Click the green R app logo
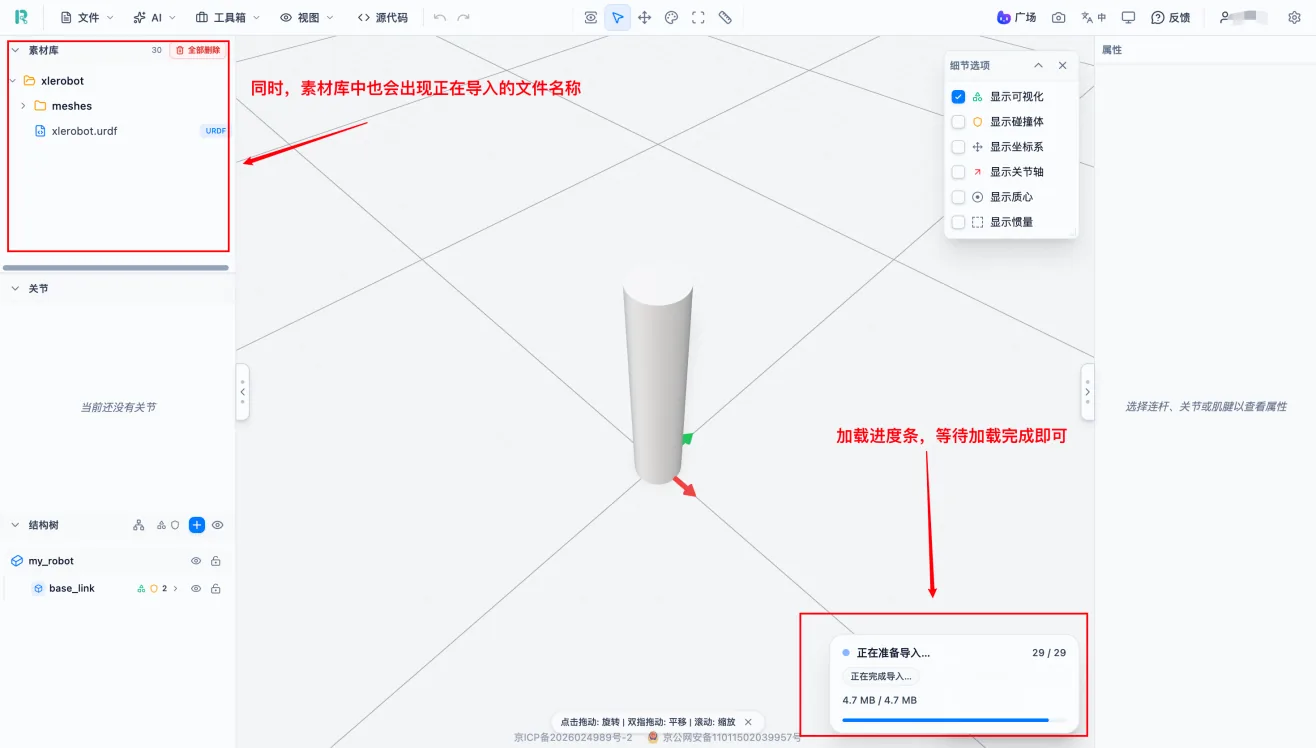The image size is (1316, 748). pos(21,17)
